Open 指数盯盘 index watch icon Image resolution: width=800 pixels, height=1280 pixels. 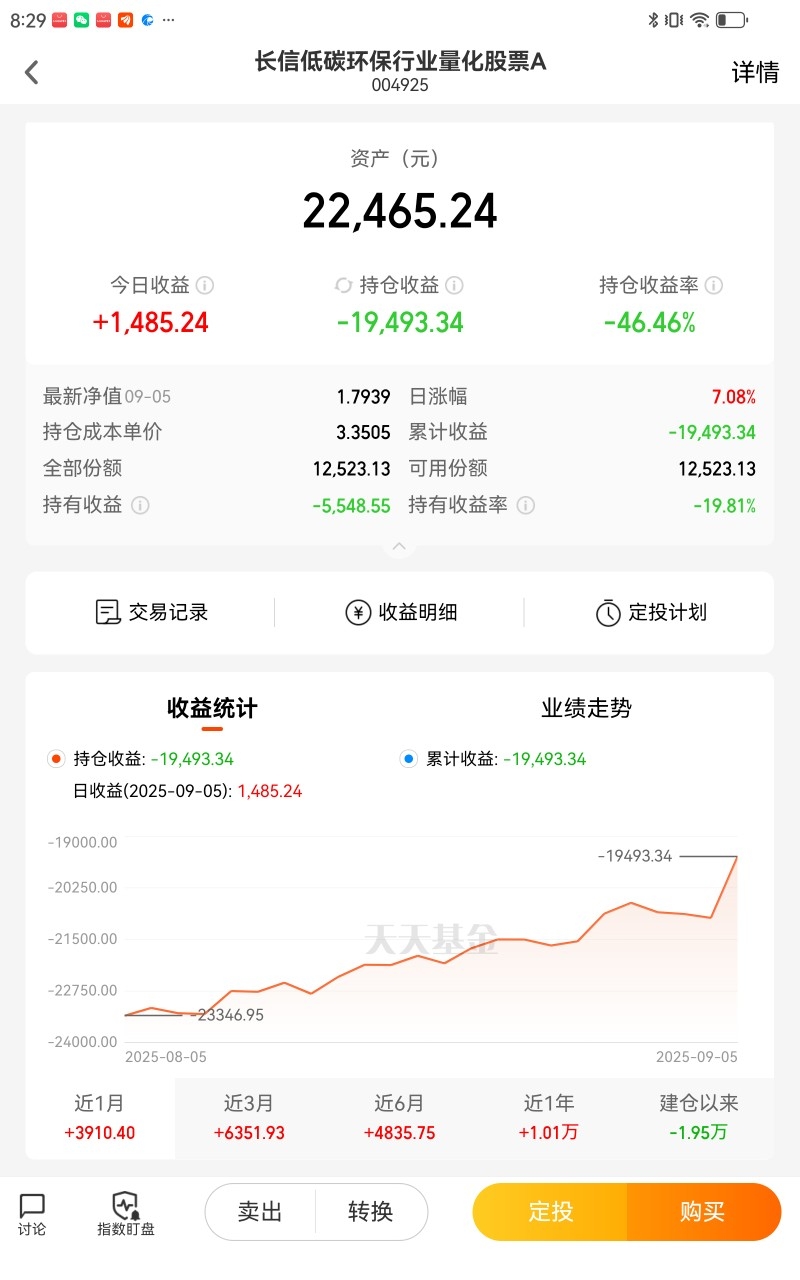(126, 1214)
